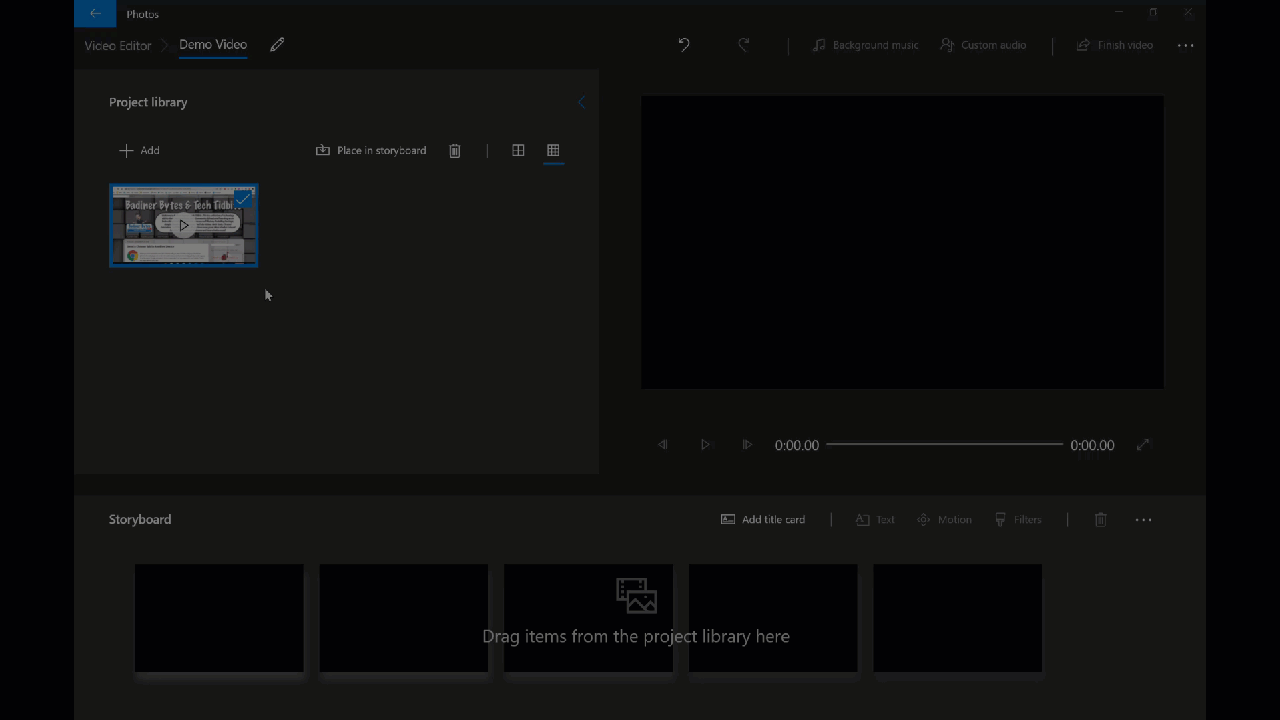Collapse the Project library panel
The image size is (1280, 720).
click(x=581, y=102)
